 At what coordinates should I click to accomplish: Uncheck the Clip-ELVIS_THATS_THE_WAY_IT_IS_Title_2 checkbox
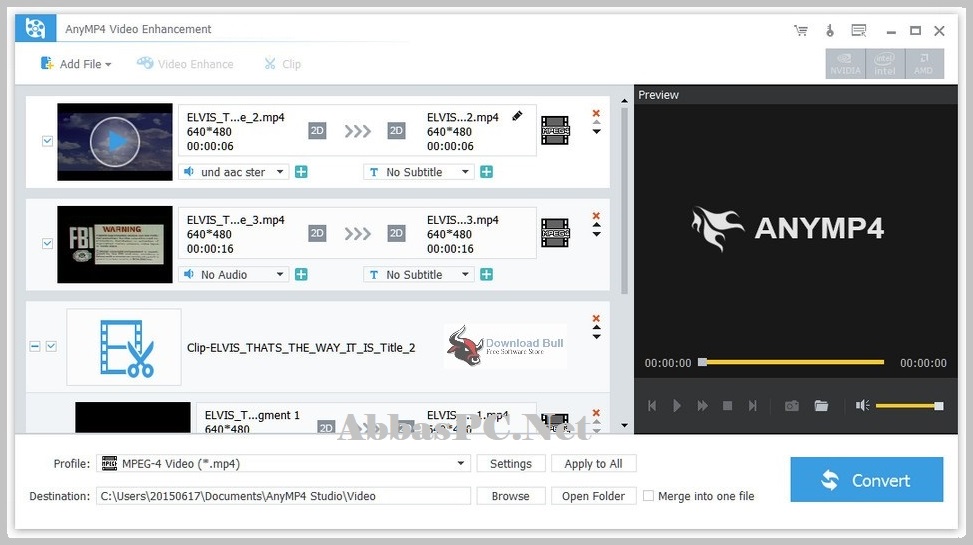[52, 346]
